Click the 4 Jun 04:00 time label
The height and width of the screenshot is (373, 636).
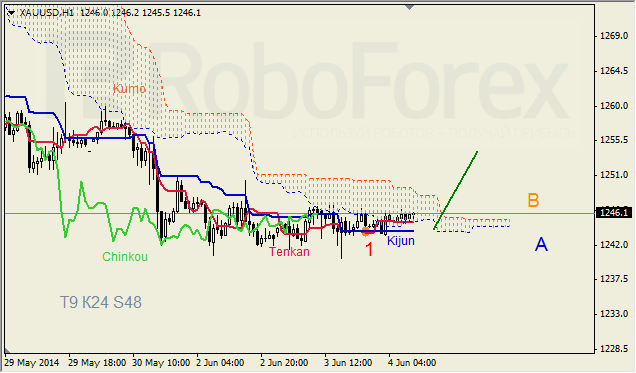(412, 362)
